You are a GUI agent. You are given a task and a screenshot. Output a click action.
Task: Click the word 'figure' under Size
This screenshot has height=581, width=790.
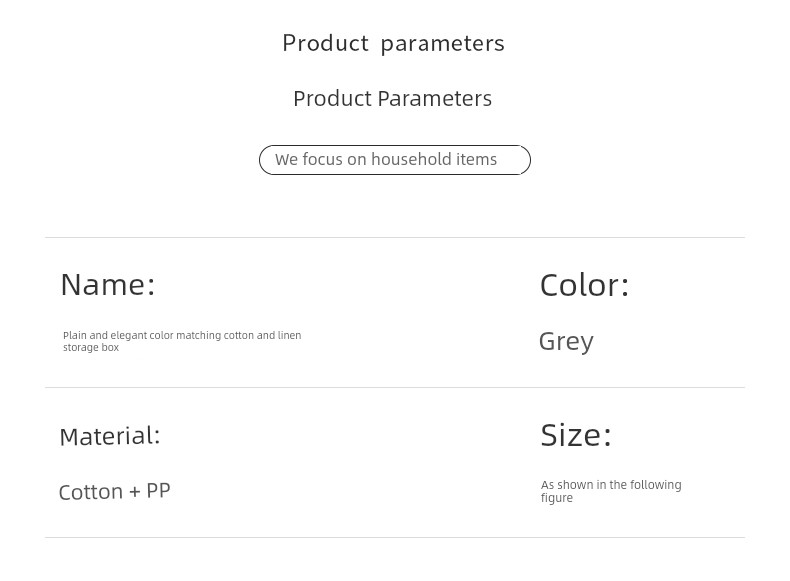pos(557,498)
